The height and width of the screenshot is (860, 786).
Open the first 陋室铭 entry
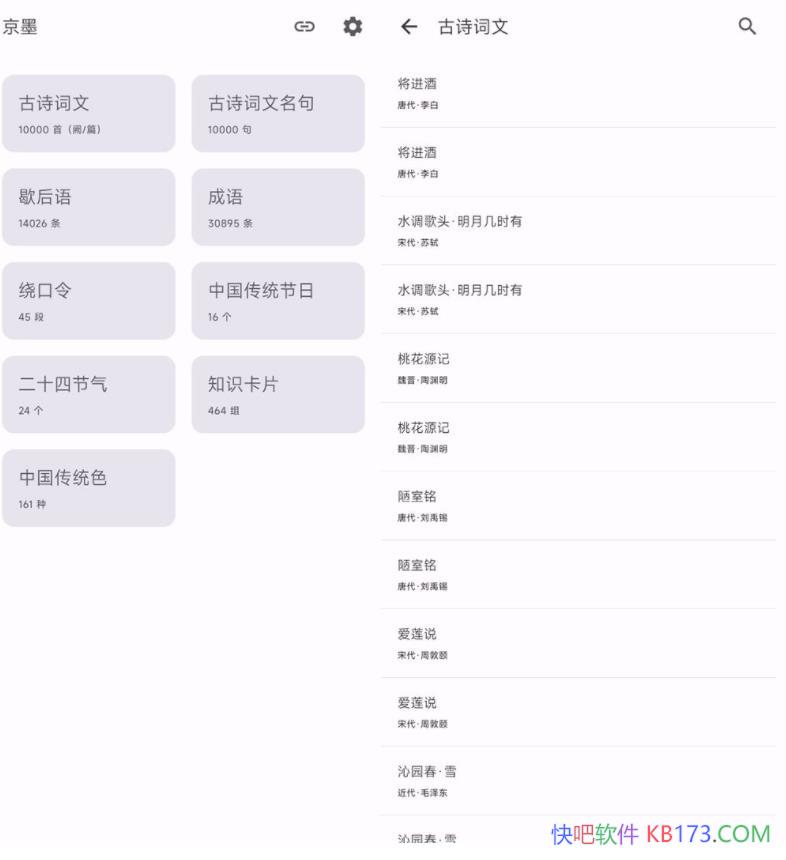coord(578,505)
